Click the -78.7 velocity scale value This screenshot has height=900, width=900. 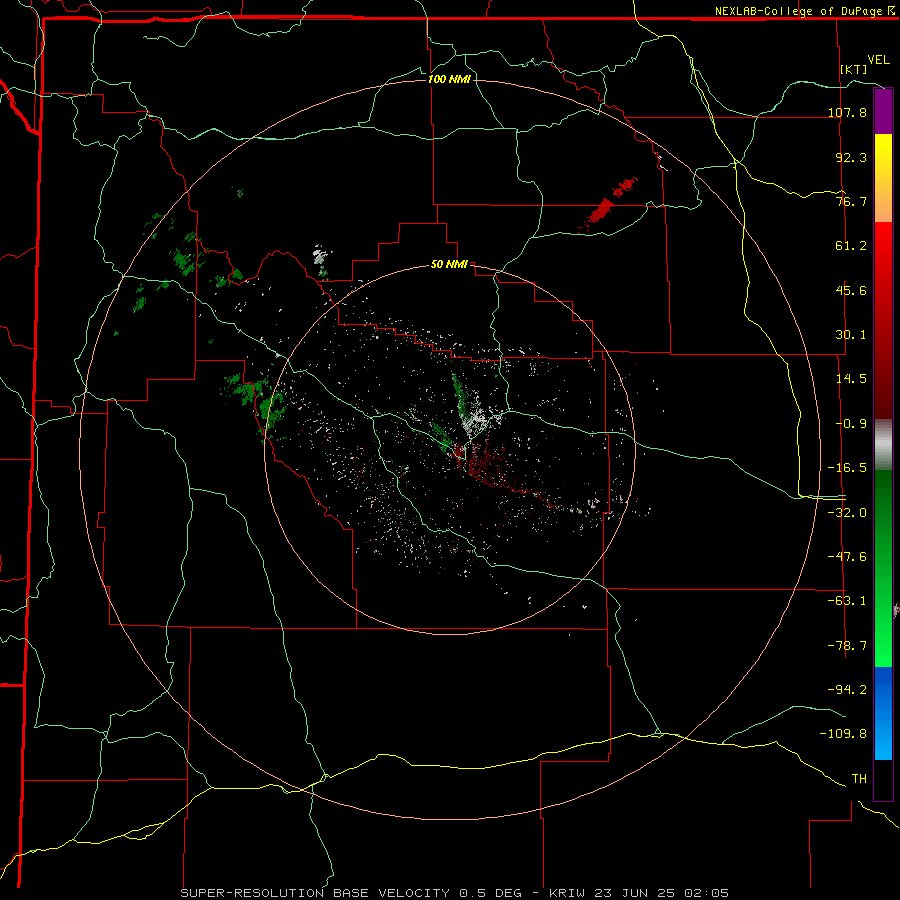point(847,646)
